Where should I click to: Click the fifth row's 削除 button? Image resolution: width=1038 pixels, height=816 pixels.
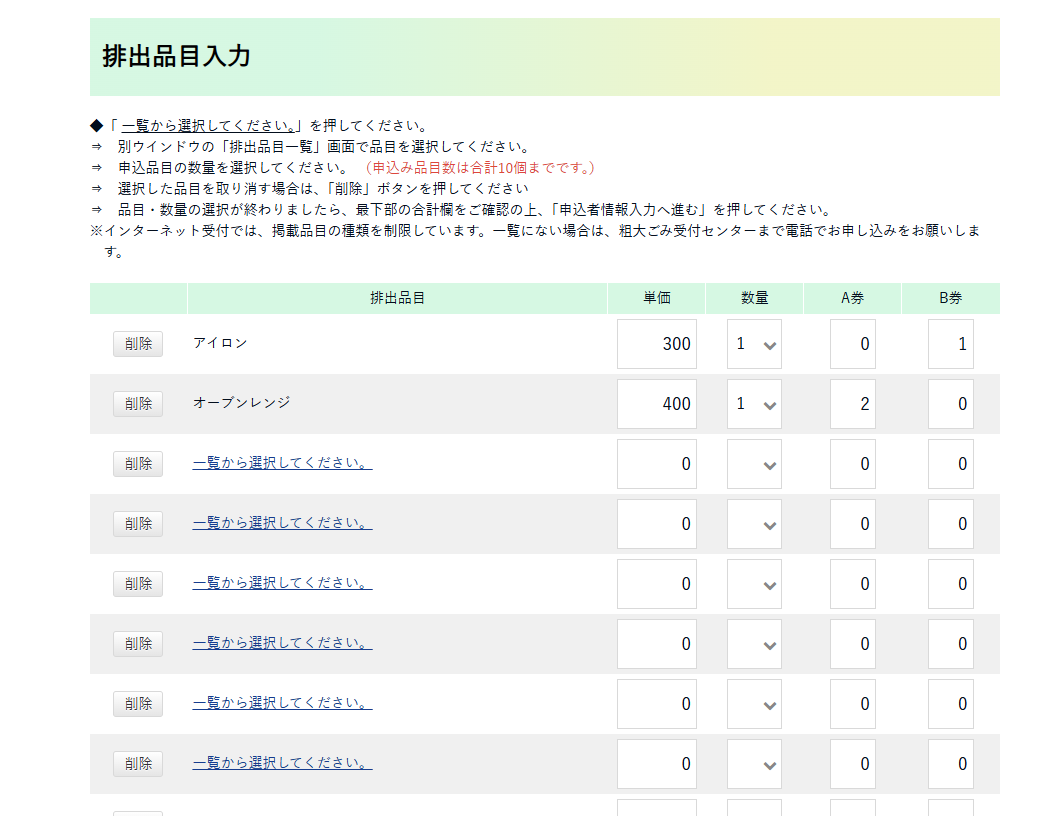(137, 584)
